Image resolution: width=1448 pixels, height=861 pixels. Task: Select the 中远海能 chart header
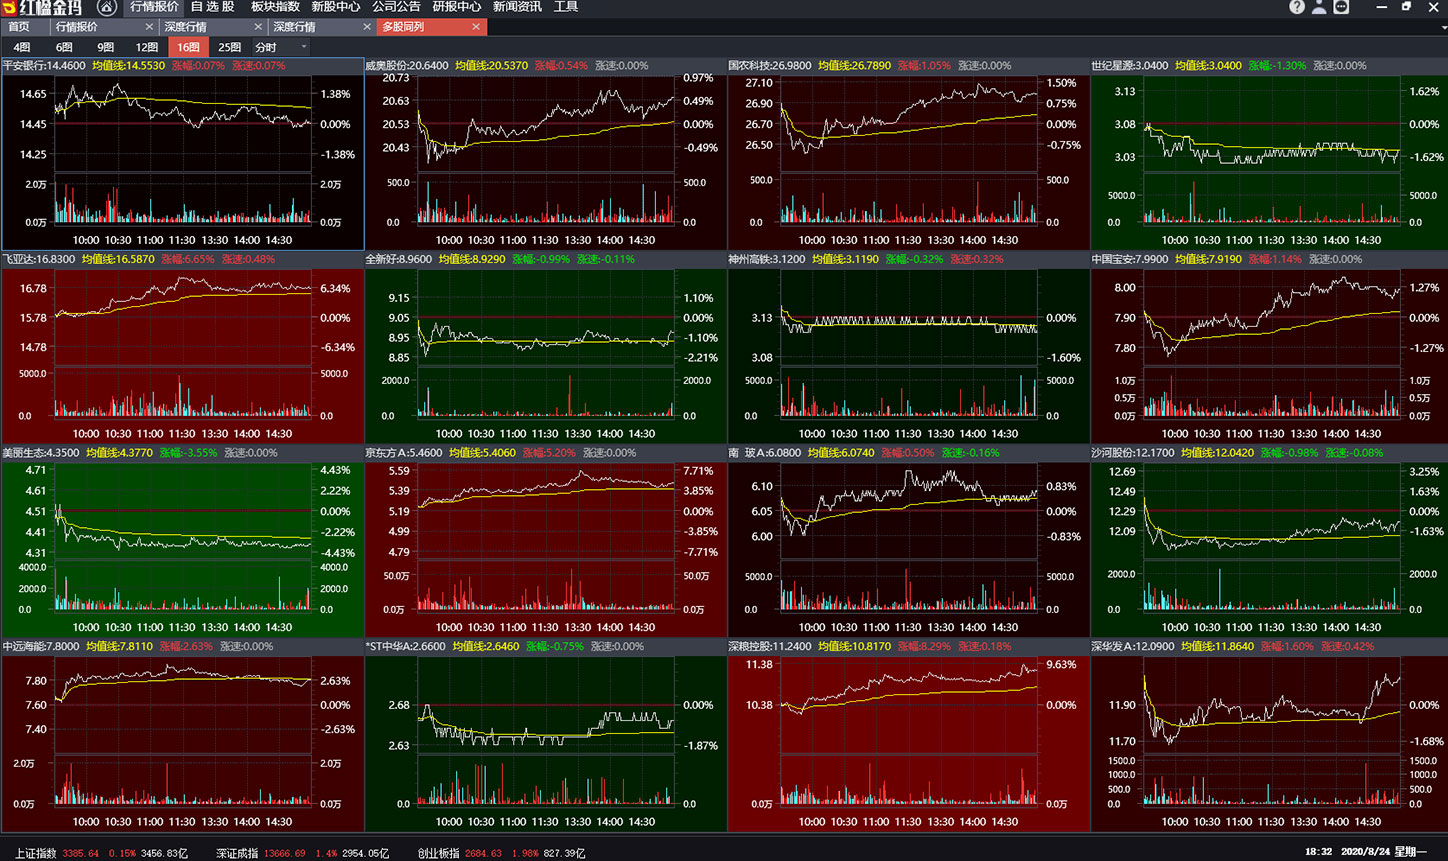tap(182, 646)
